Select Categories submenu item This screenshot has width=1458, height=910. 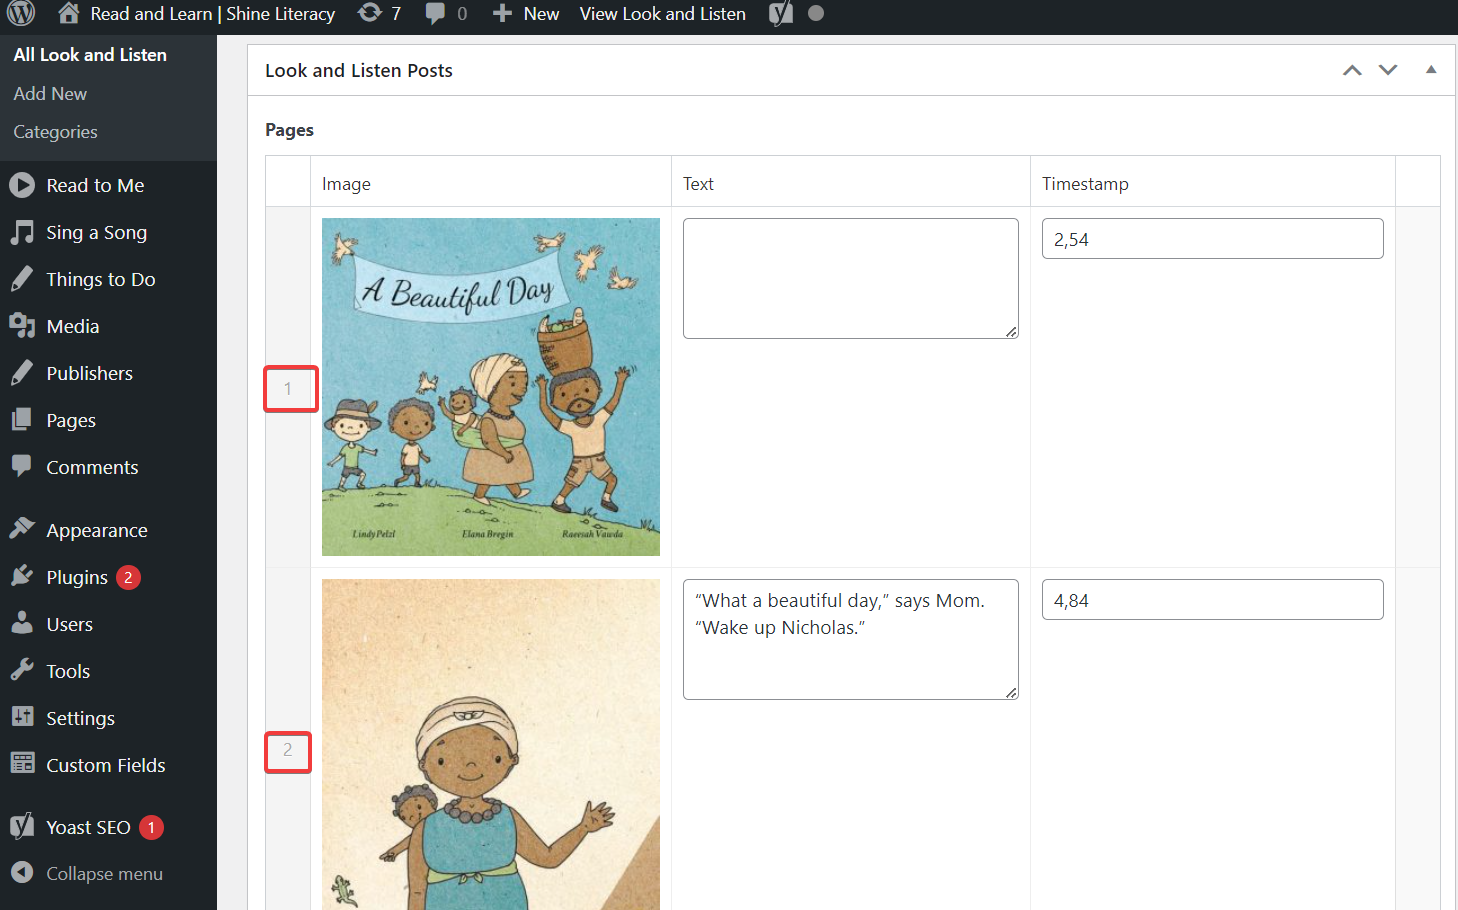[55, 132]
